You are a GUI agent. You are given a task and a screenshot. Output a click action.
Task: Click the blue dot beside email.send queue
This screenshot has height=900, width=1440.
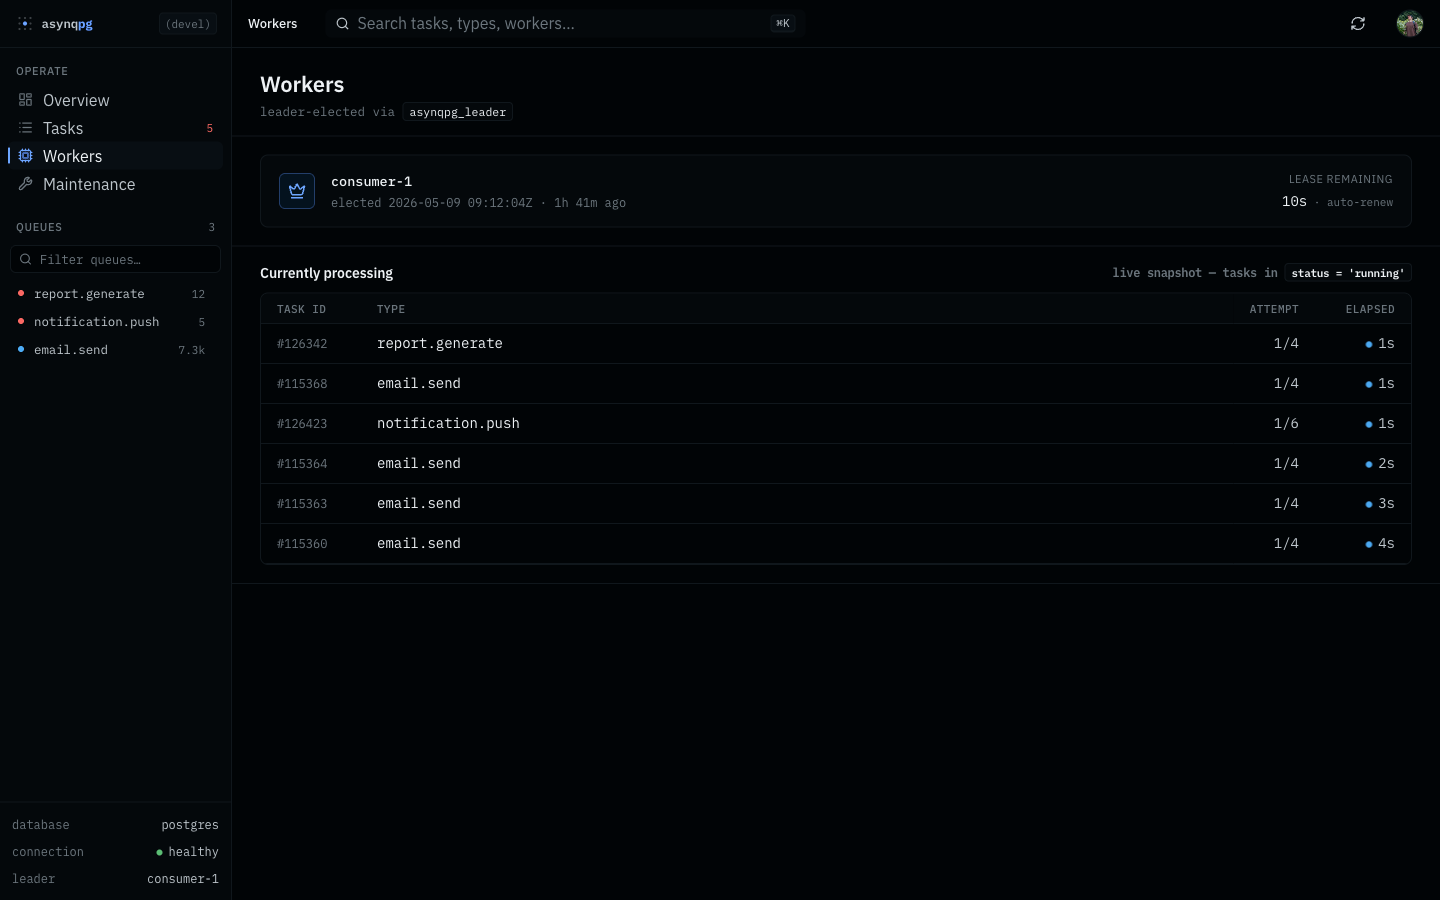click(21, 349)
